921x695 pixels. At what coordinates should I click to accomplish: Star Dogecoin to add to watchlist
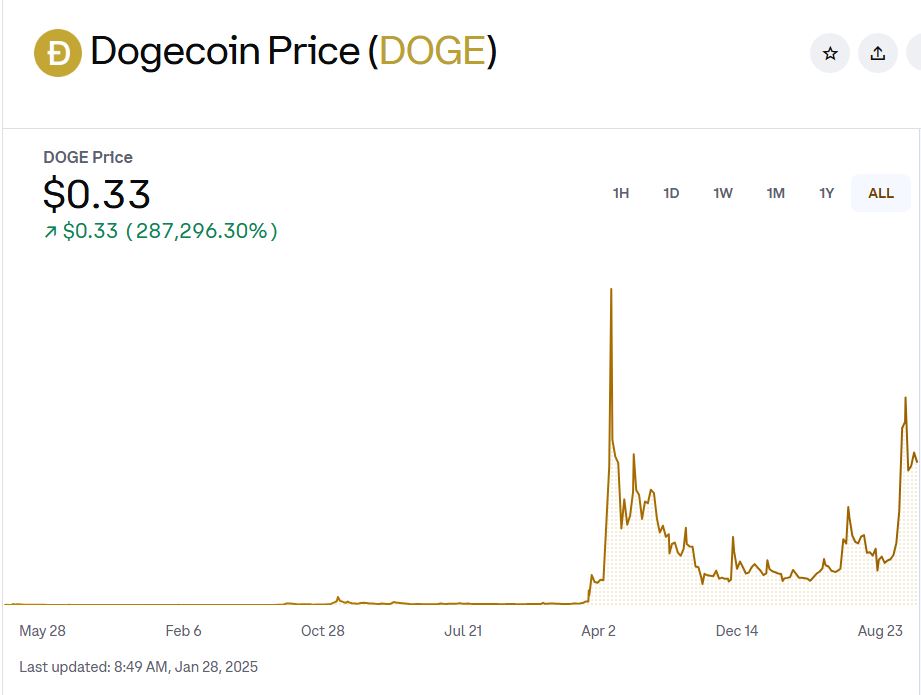pyautogui.click(x=830, y=53)
